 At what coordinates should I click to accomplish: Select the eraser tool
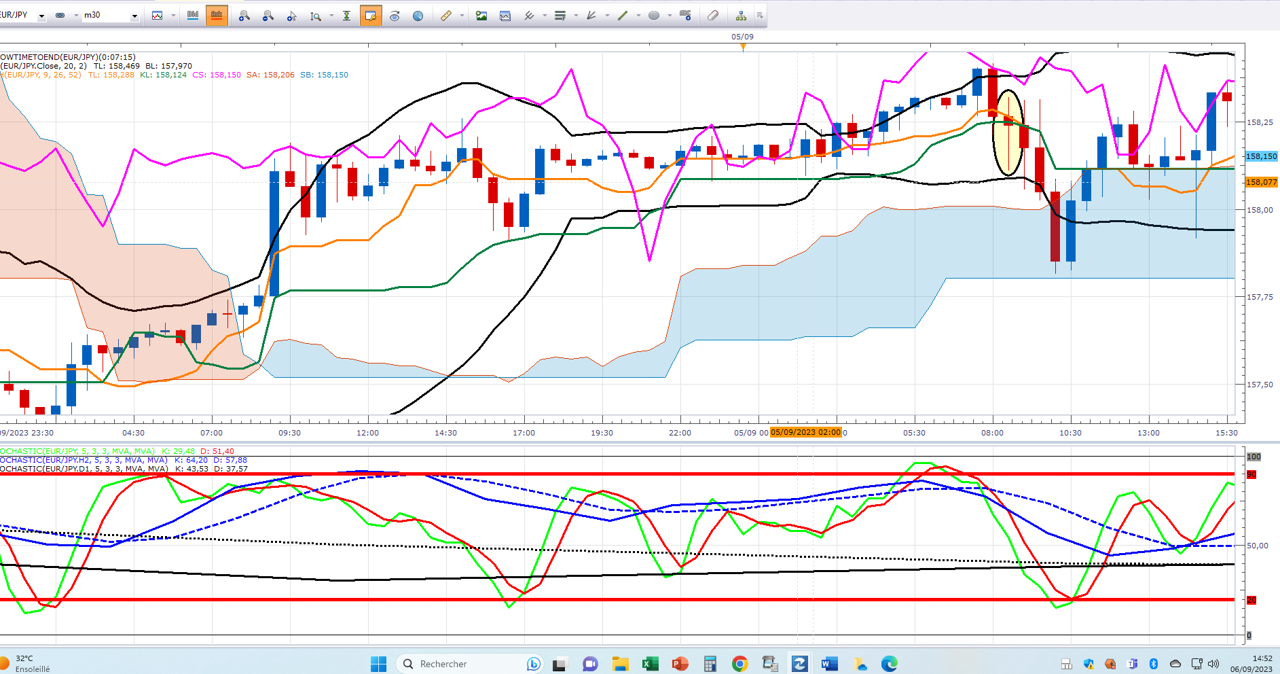(713, 16)
